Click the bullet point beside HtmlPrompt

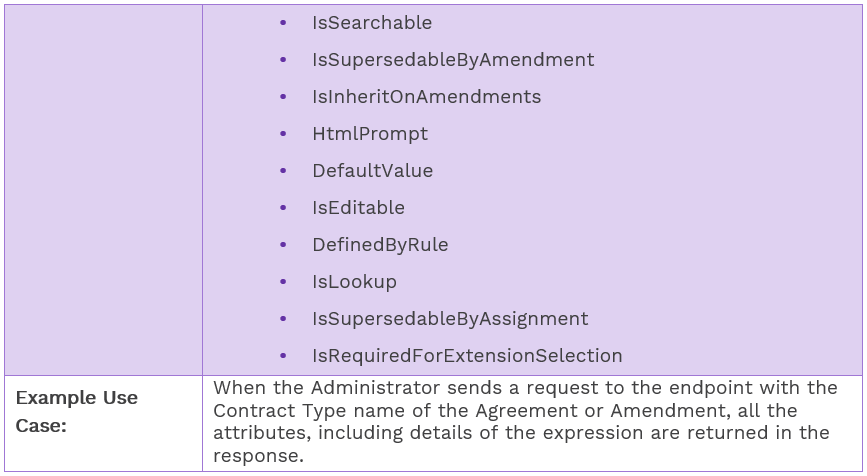click(284, 134)
